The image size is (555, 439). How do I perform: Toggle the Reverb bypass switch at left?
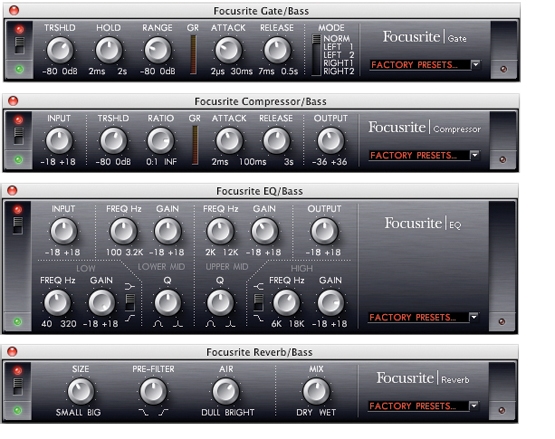point(18,386)
